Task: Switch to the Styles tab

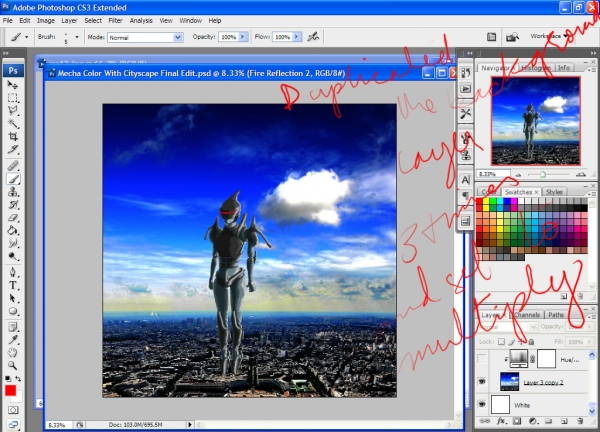Action: tap(554, 192)
